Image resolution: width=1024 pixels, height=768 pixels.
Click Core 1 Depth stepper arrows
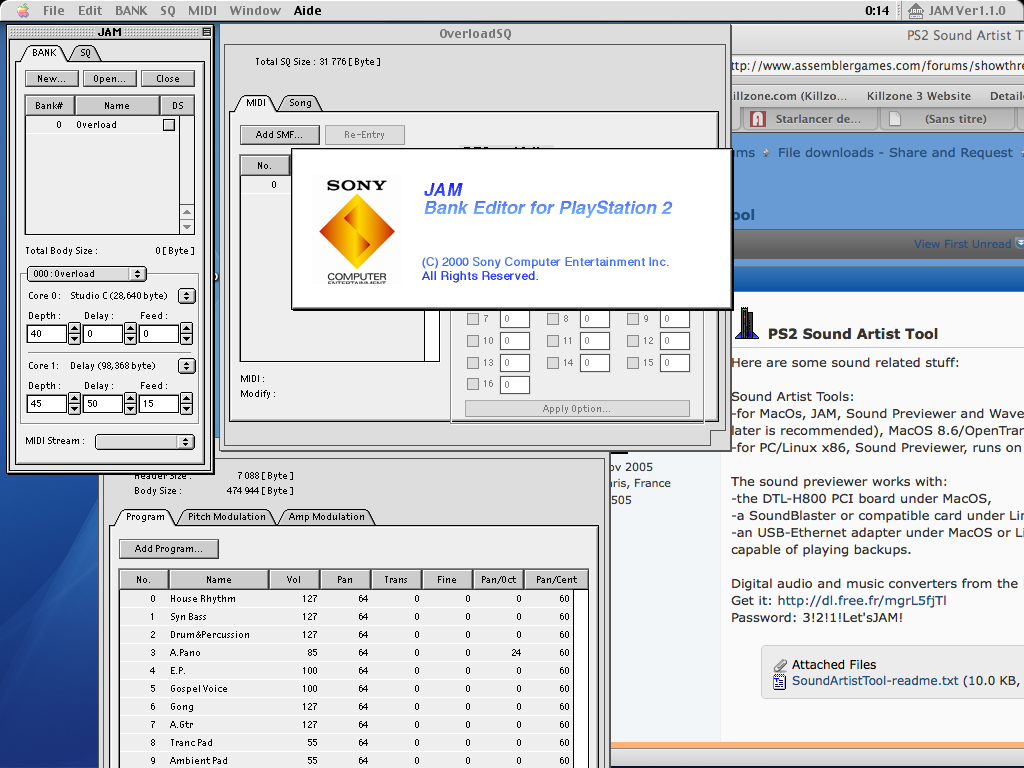[74, 404]
